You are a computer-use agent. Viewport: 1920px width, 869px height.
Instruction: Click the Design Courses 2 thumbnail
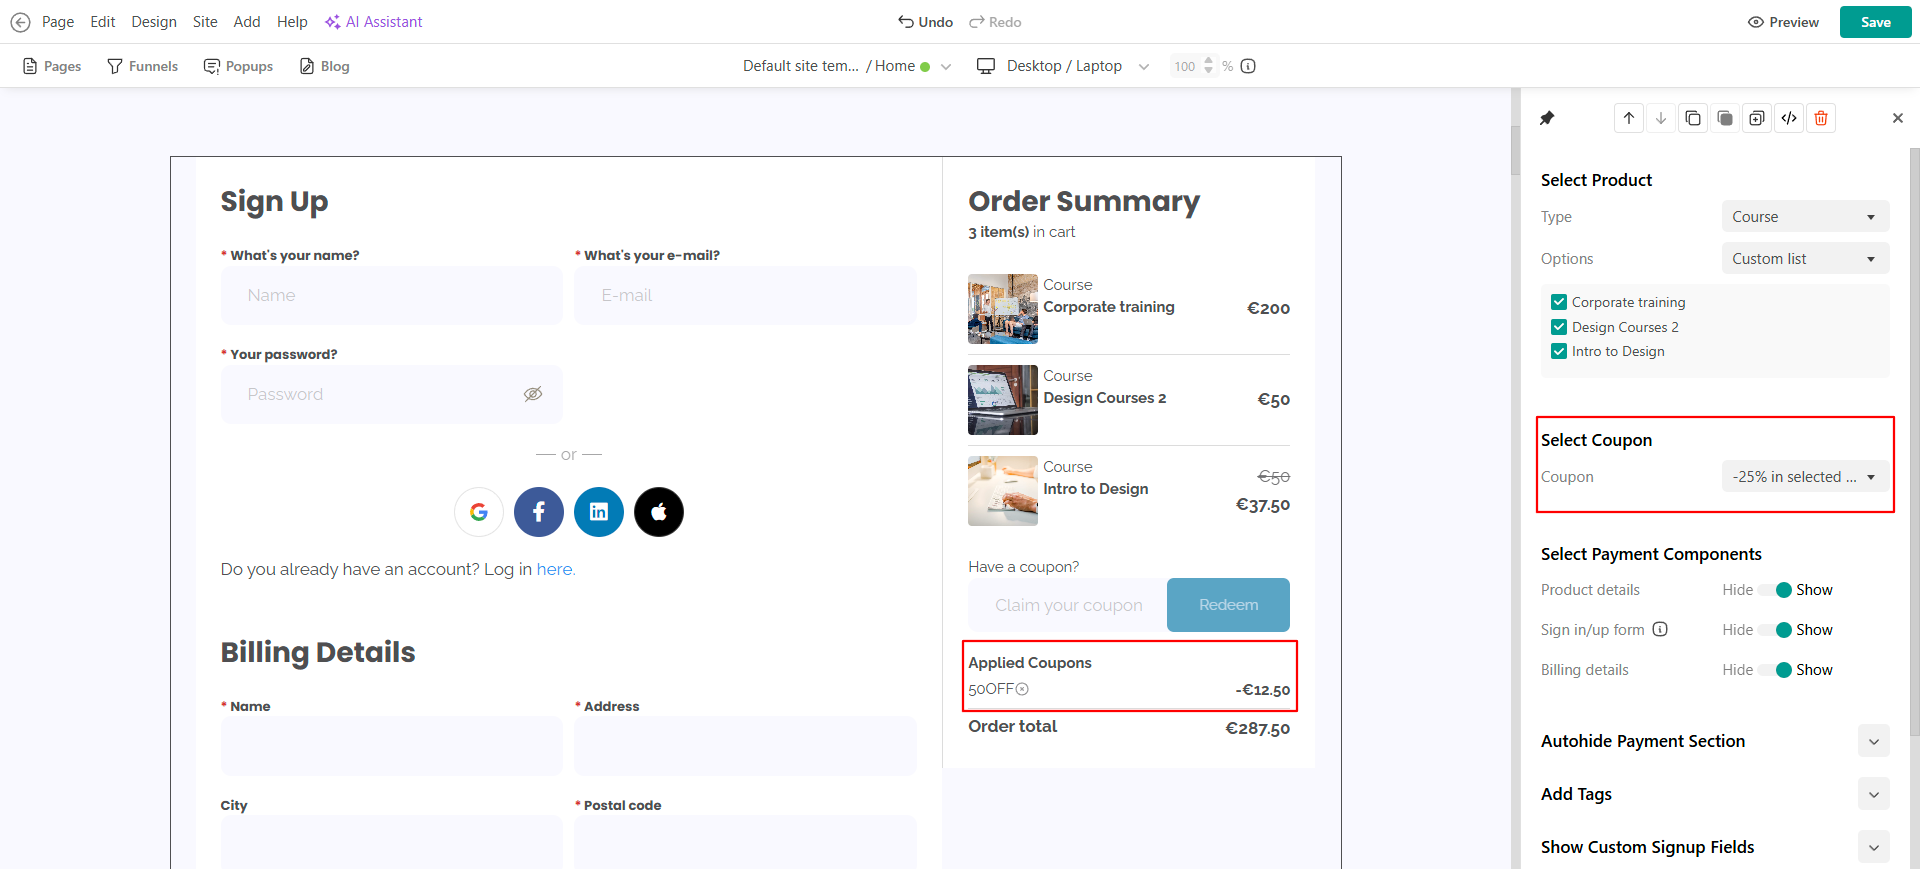tap(1003, 400)
